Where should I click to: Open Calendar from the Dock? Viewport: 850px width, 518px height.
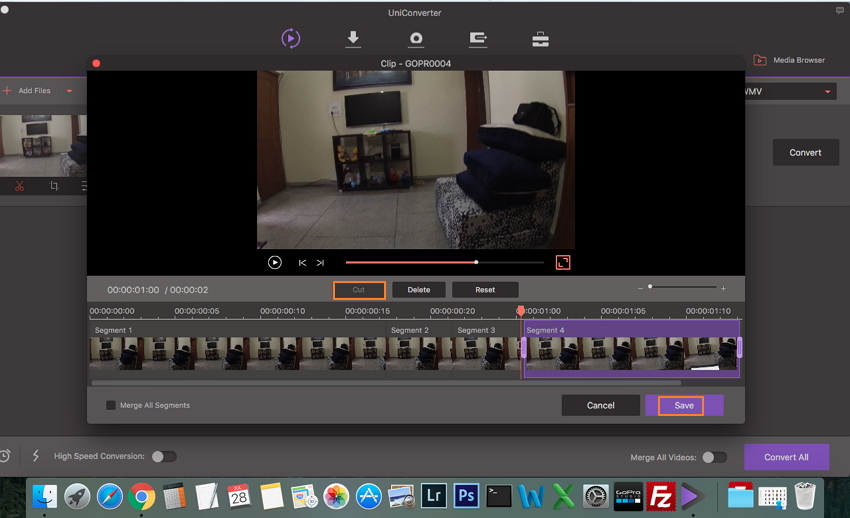[239, 496]
